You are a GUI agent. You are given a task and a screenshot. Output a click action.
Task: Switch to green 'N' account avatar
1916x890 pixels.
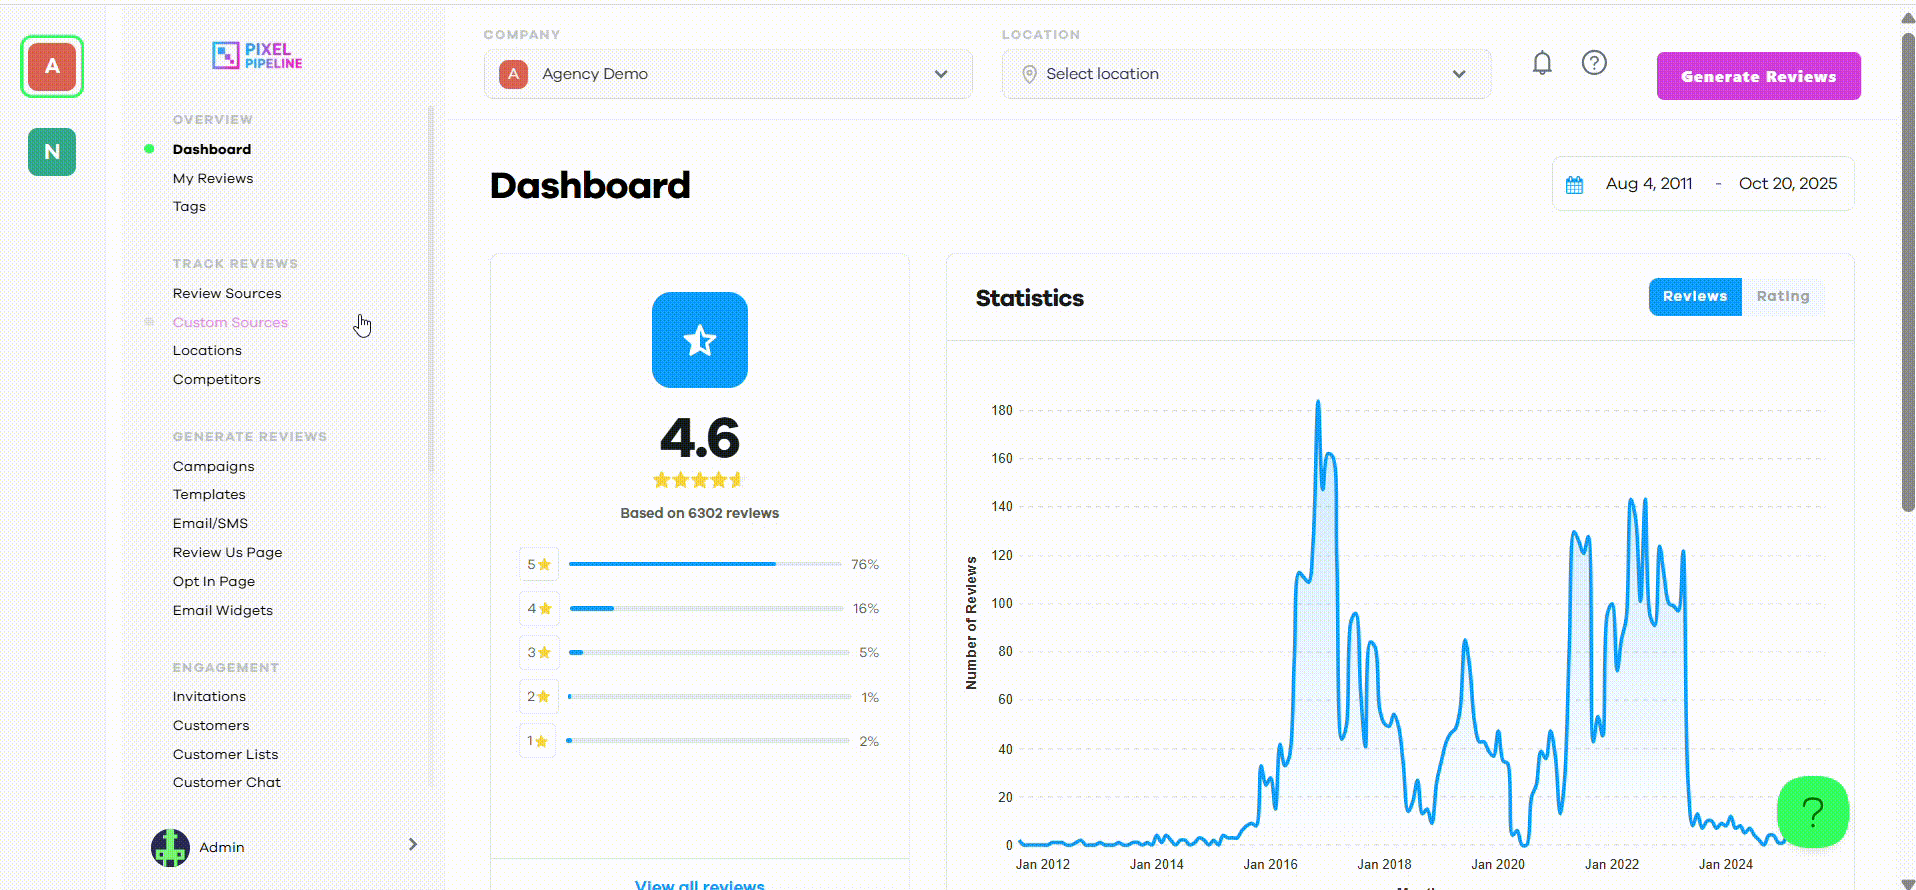point(52,152)
